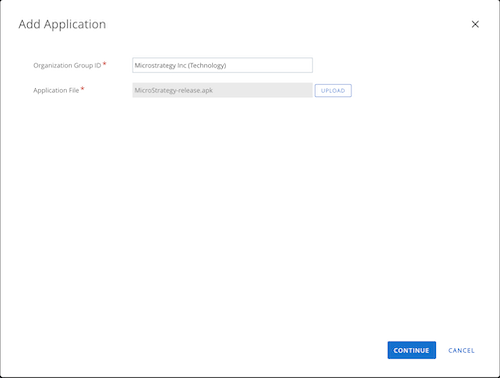
Task: Edit the organization group value box
Action: (222, 65)
